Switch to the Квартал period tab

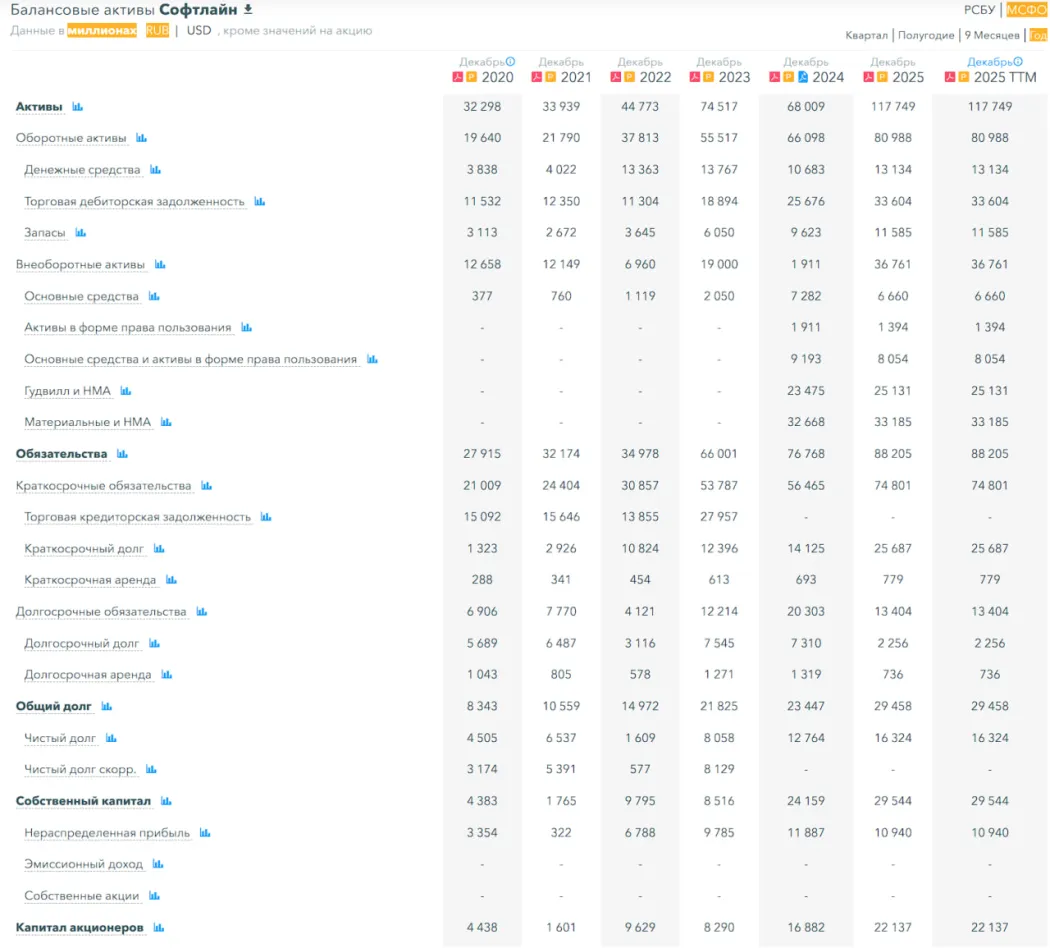coord(866,35)
